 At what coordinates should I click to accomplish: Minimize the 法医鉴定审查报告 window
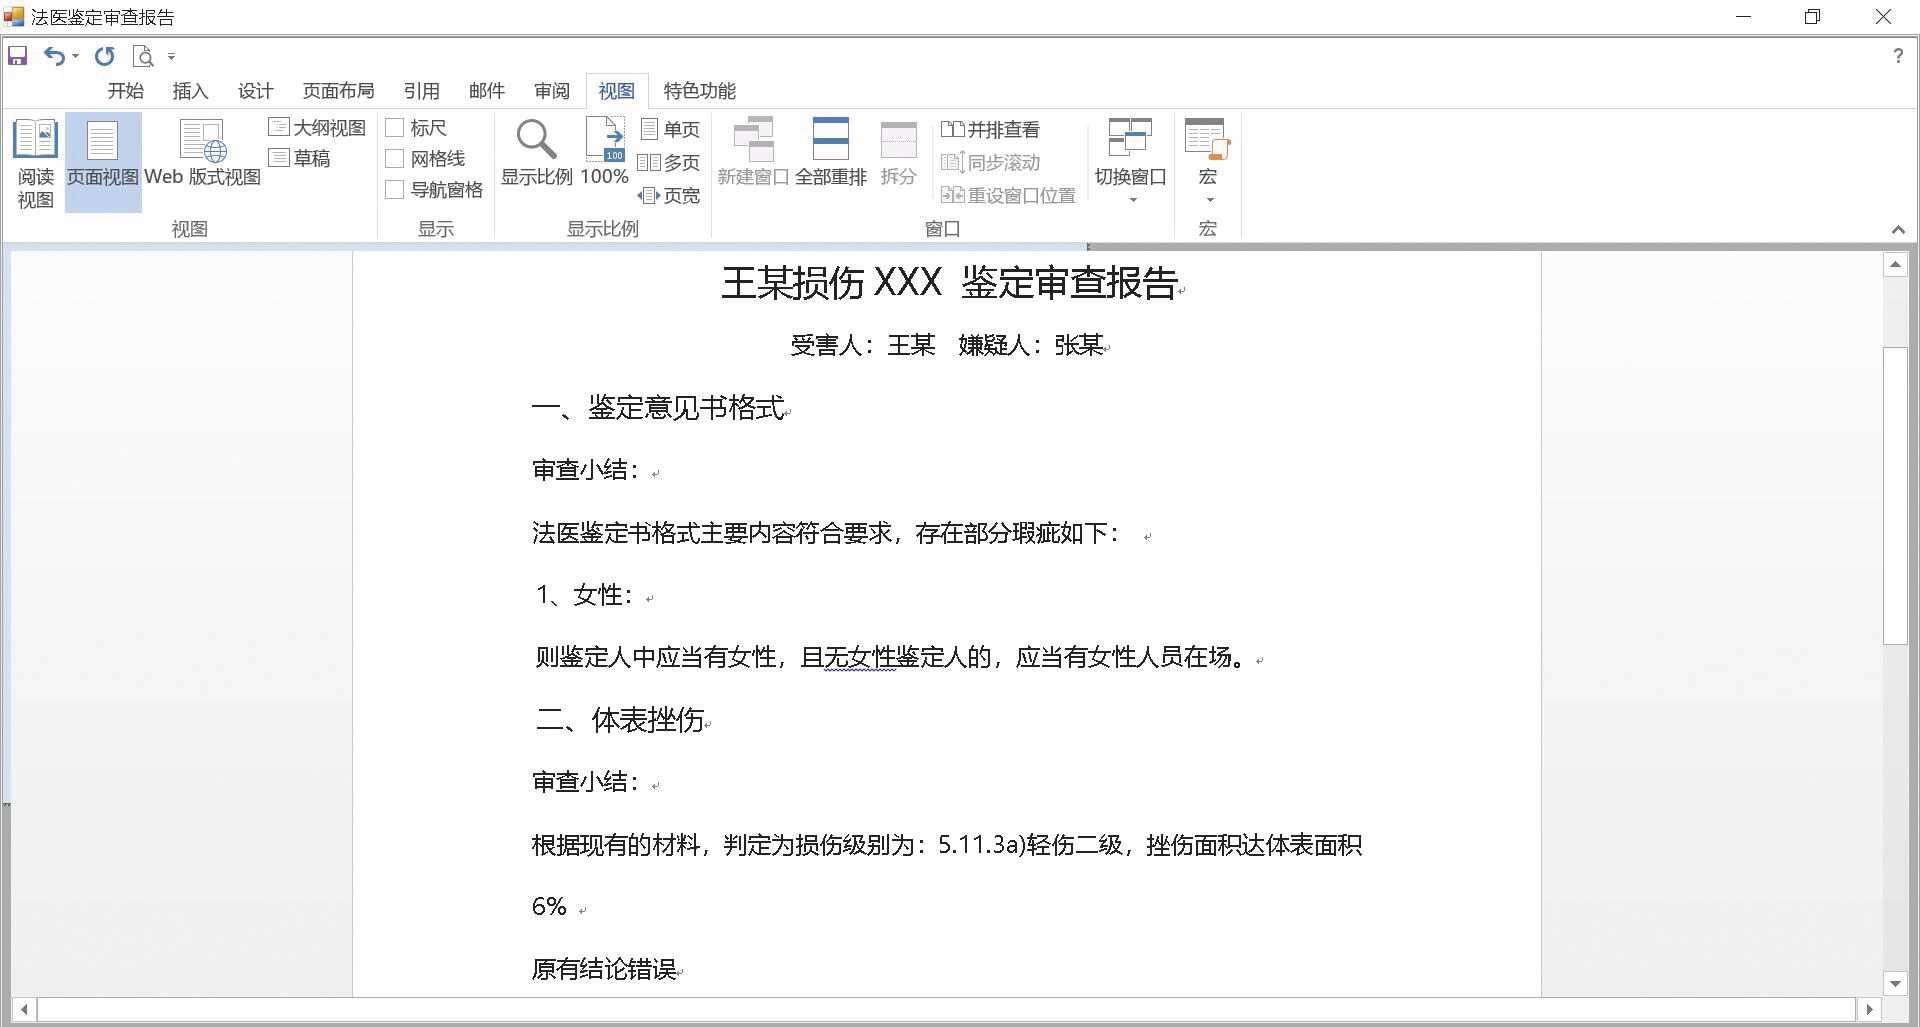pyautogui.click(x=1744, y=17)
